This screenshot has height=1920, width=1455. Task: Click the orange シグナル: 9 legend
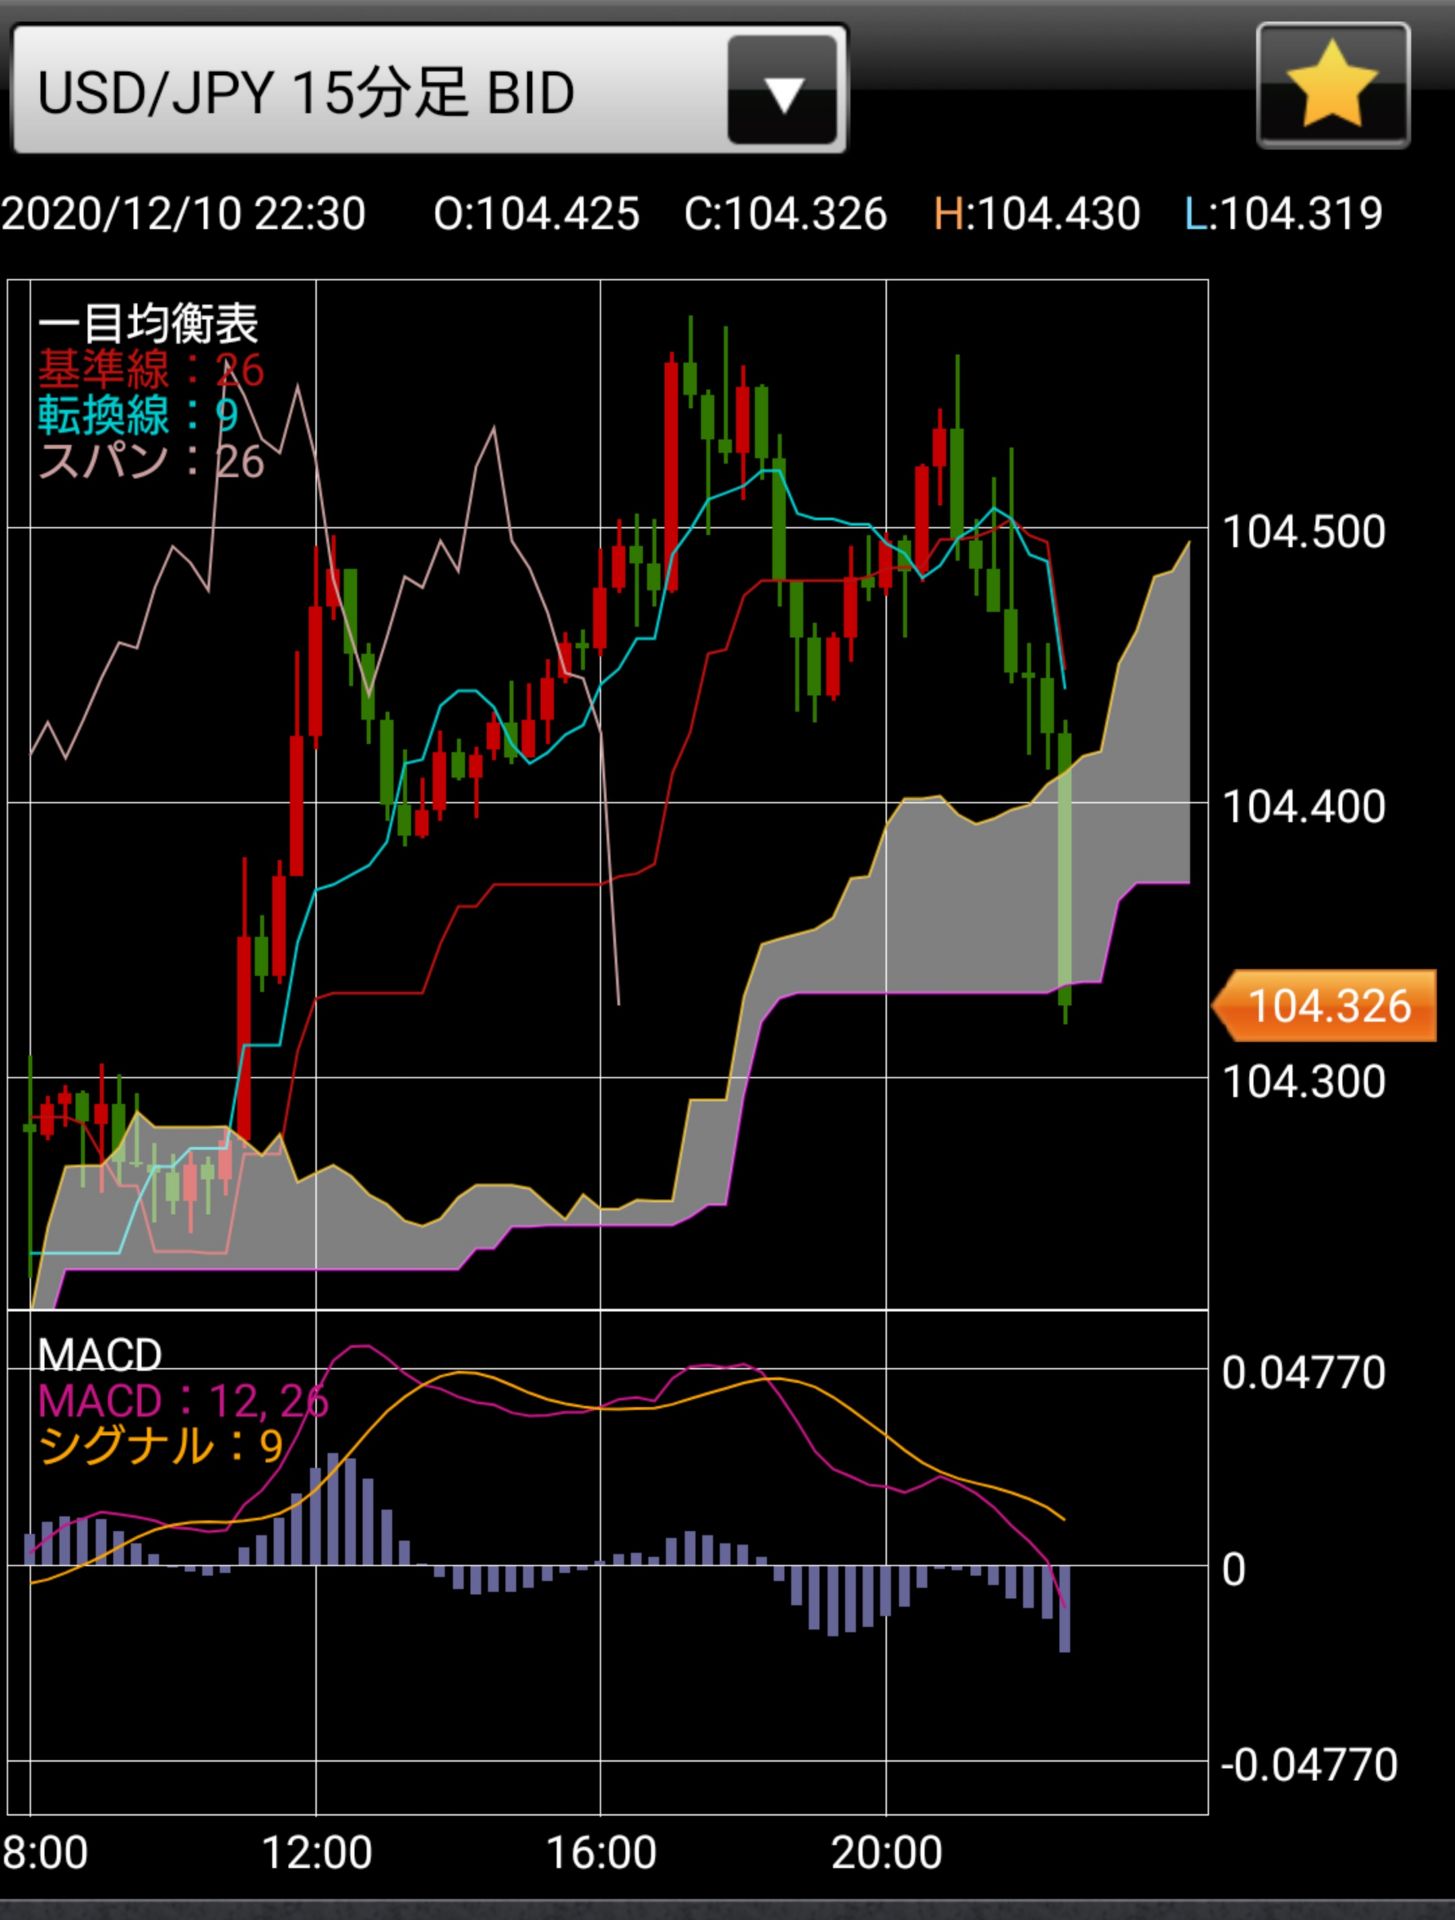[x=160, y=1447]
